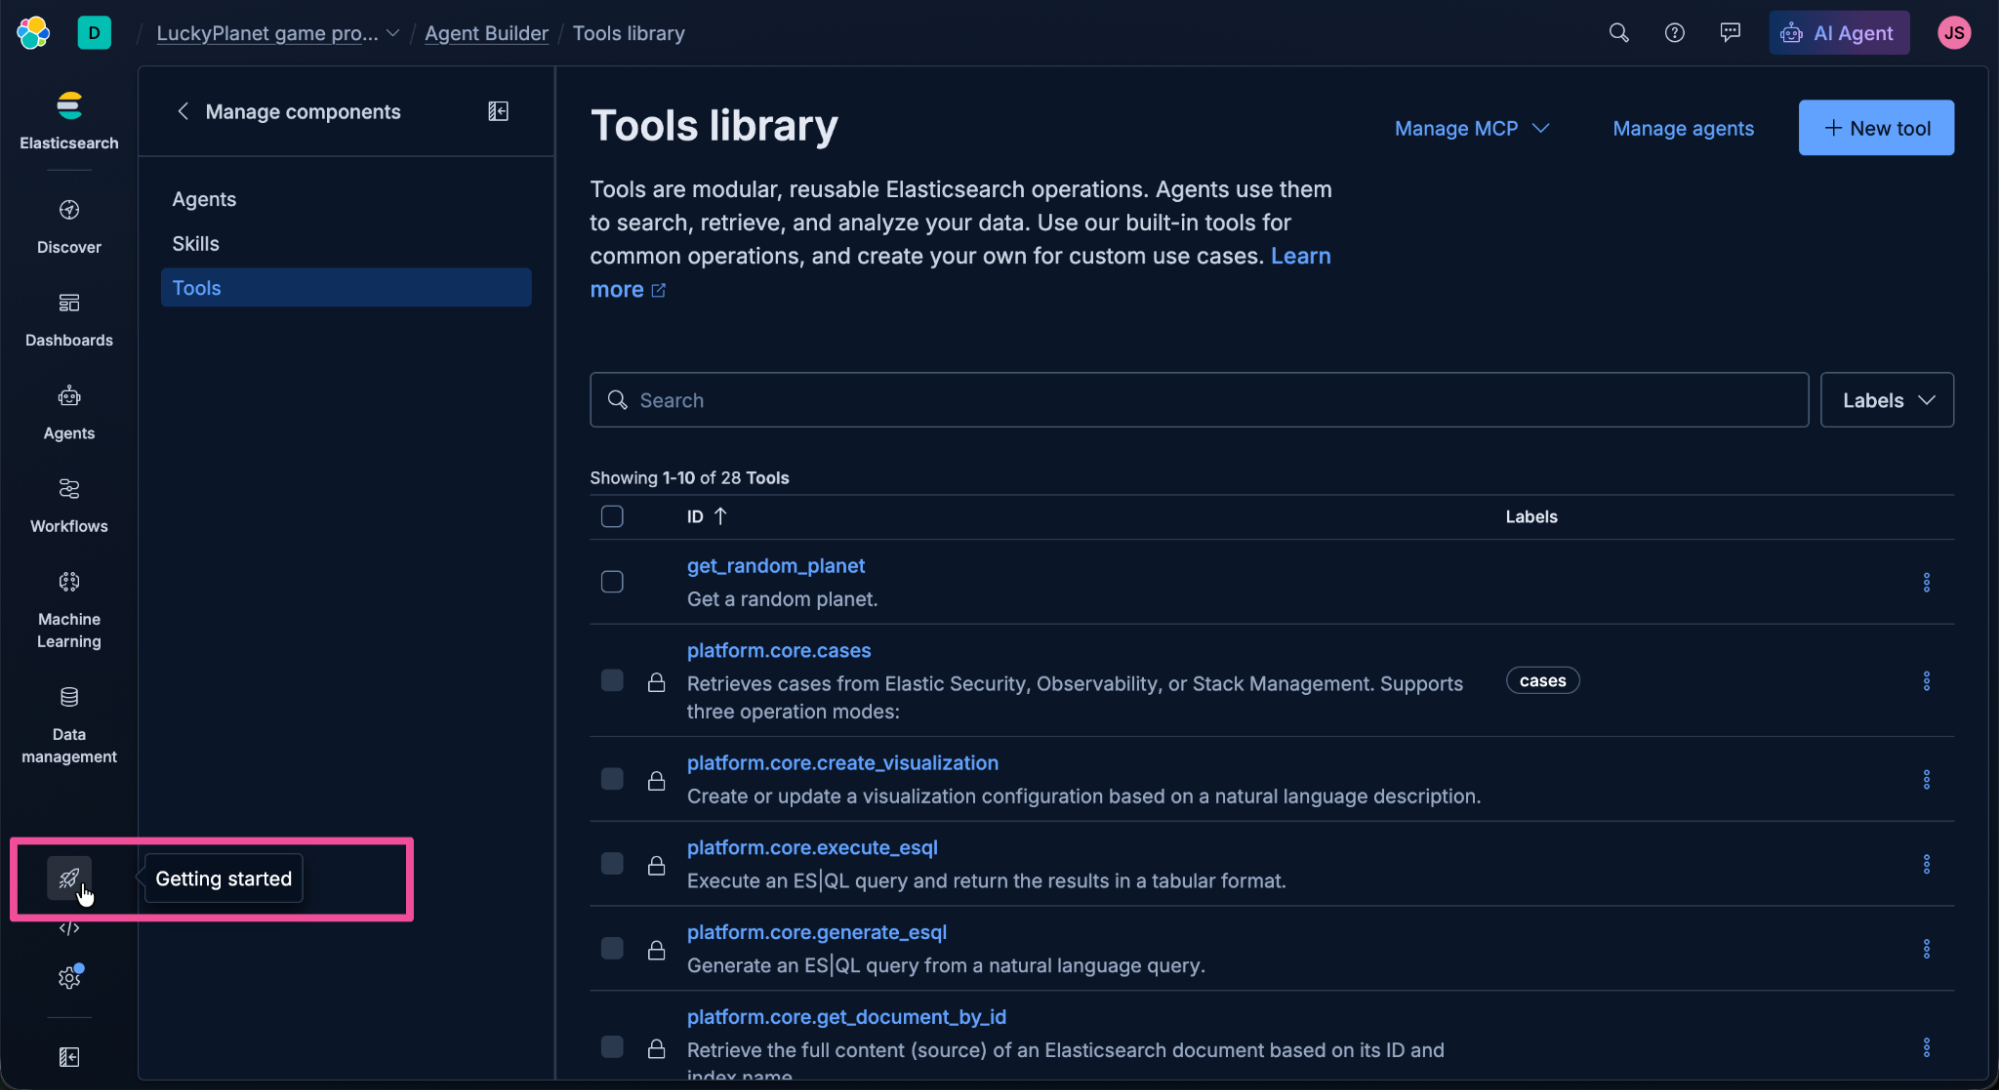Click lock icon on platform.core.cases row

pyautogui.click(x=656, y=682)
